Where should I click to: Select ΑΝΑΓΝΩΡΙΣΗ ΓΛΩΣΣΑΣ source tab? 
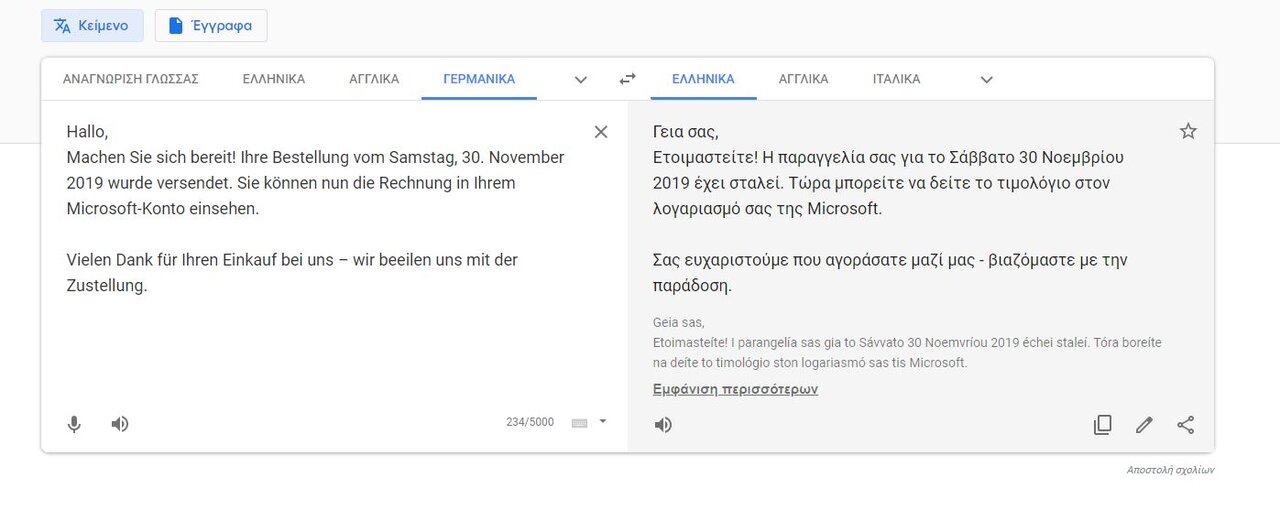pos(131,79)
